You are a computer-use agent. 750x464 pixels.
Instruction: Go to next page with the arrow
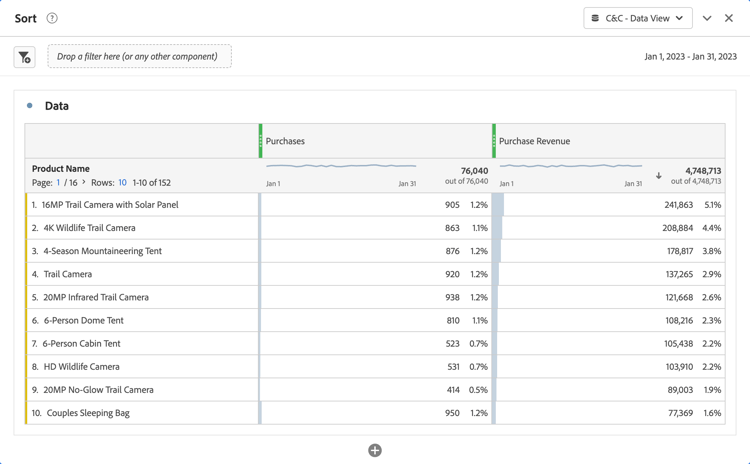click(x=84, y=183)
